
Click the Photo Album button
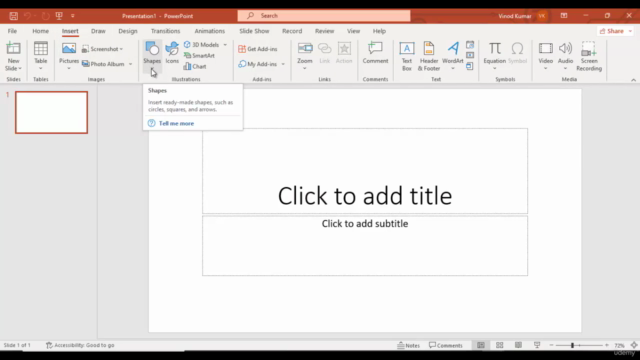[103, 64]
